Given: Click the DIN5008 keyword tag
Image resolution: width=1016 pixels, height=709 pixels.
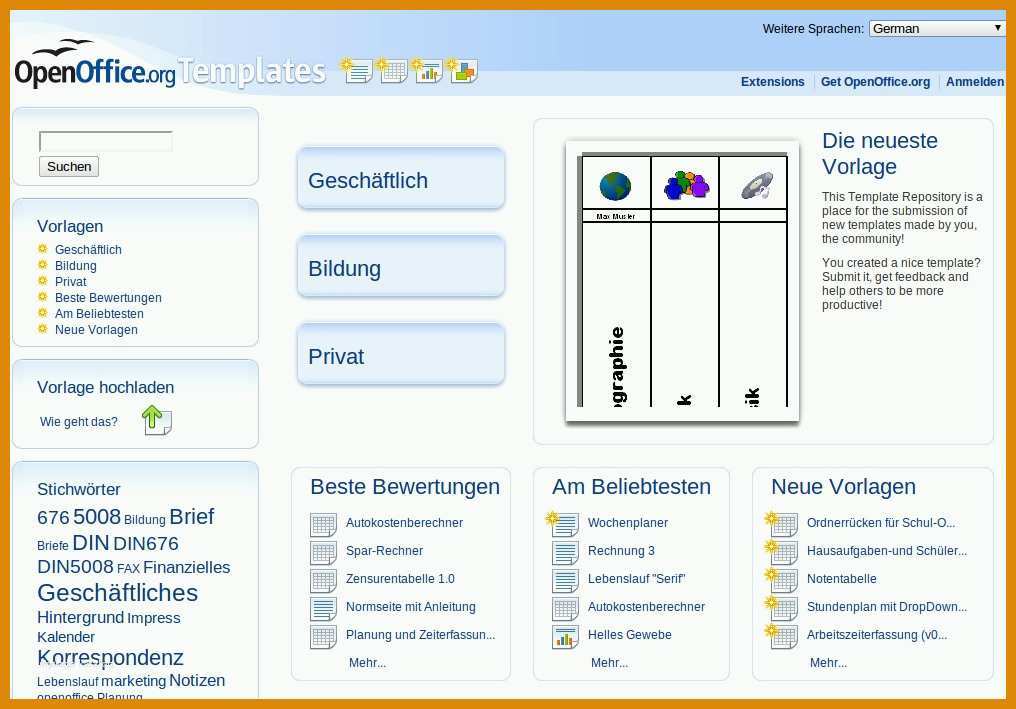Looking at the screenshot, I should (x=75, y=566).
